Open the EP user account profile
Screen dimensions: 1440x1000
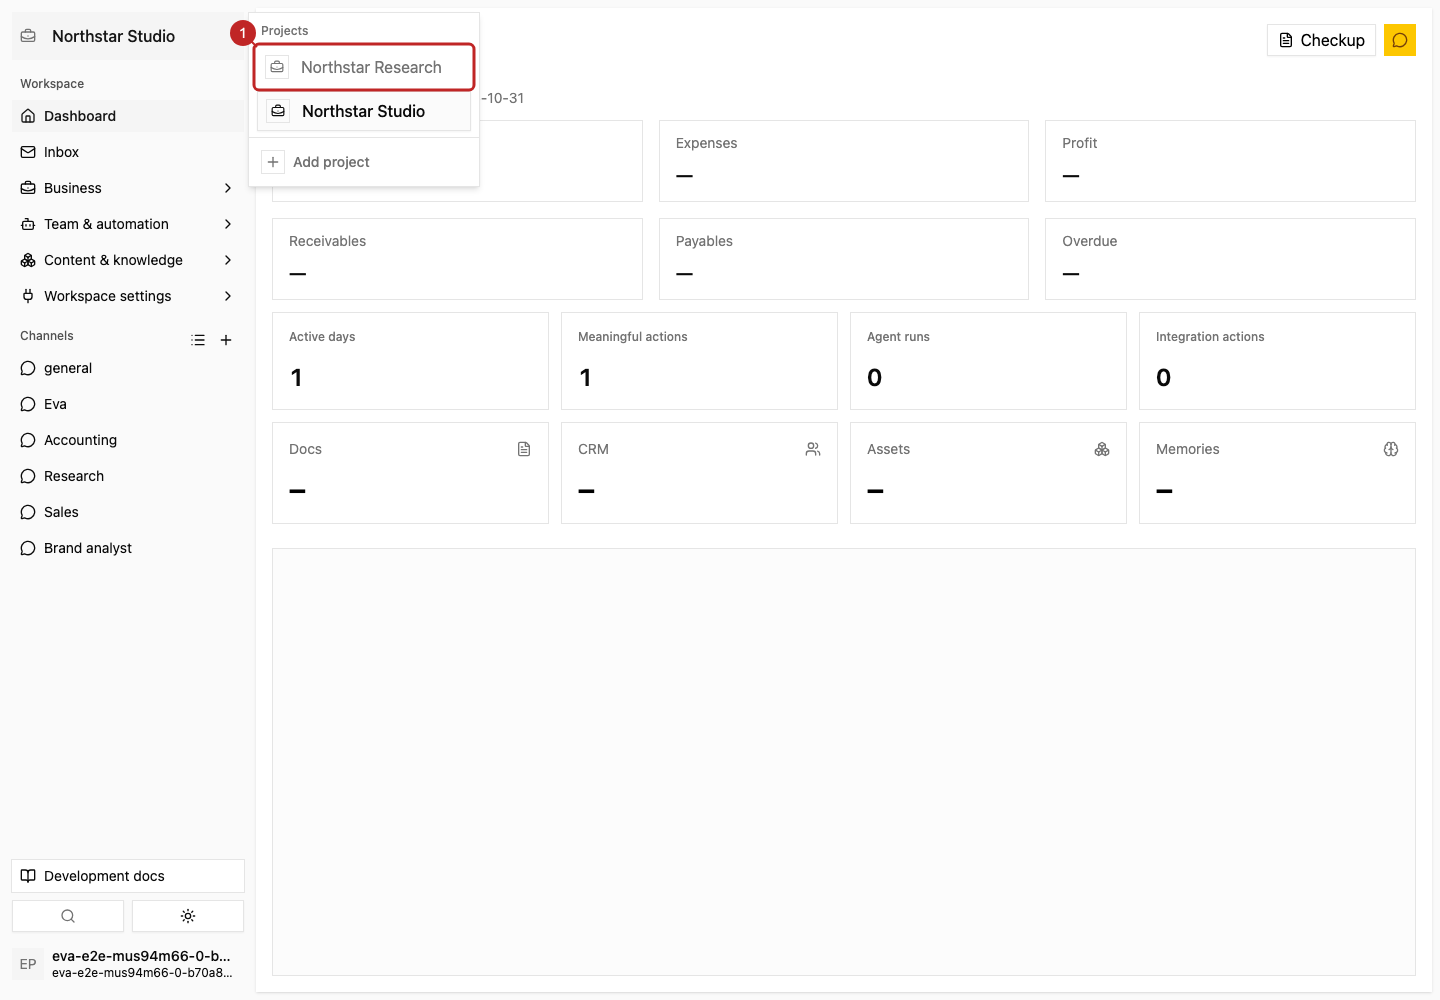pos(128,964)
